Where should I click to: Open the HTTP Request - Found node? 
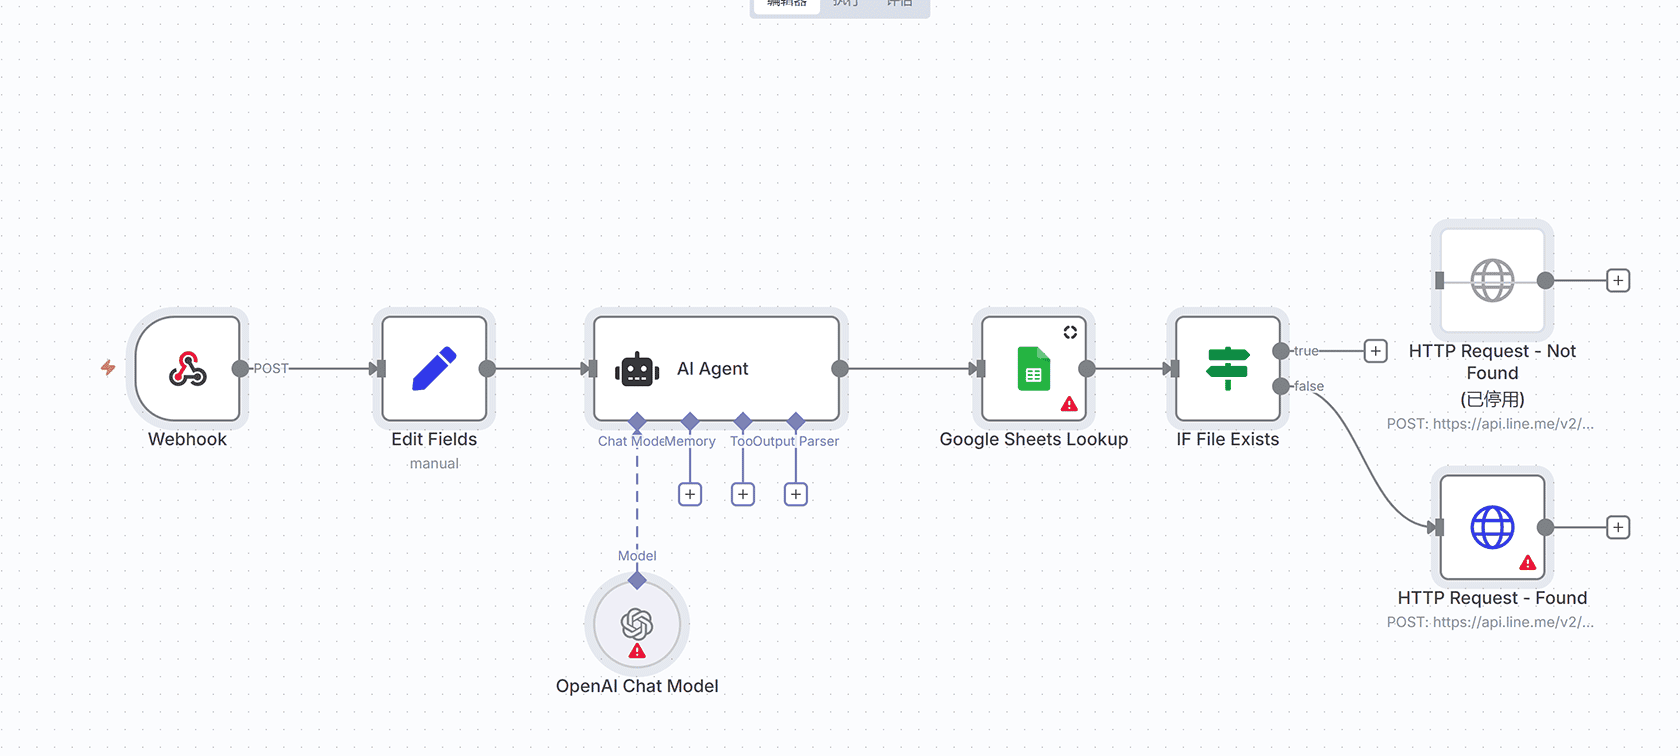pyautogui.click(x=1492, y=527)
